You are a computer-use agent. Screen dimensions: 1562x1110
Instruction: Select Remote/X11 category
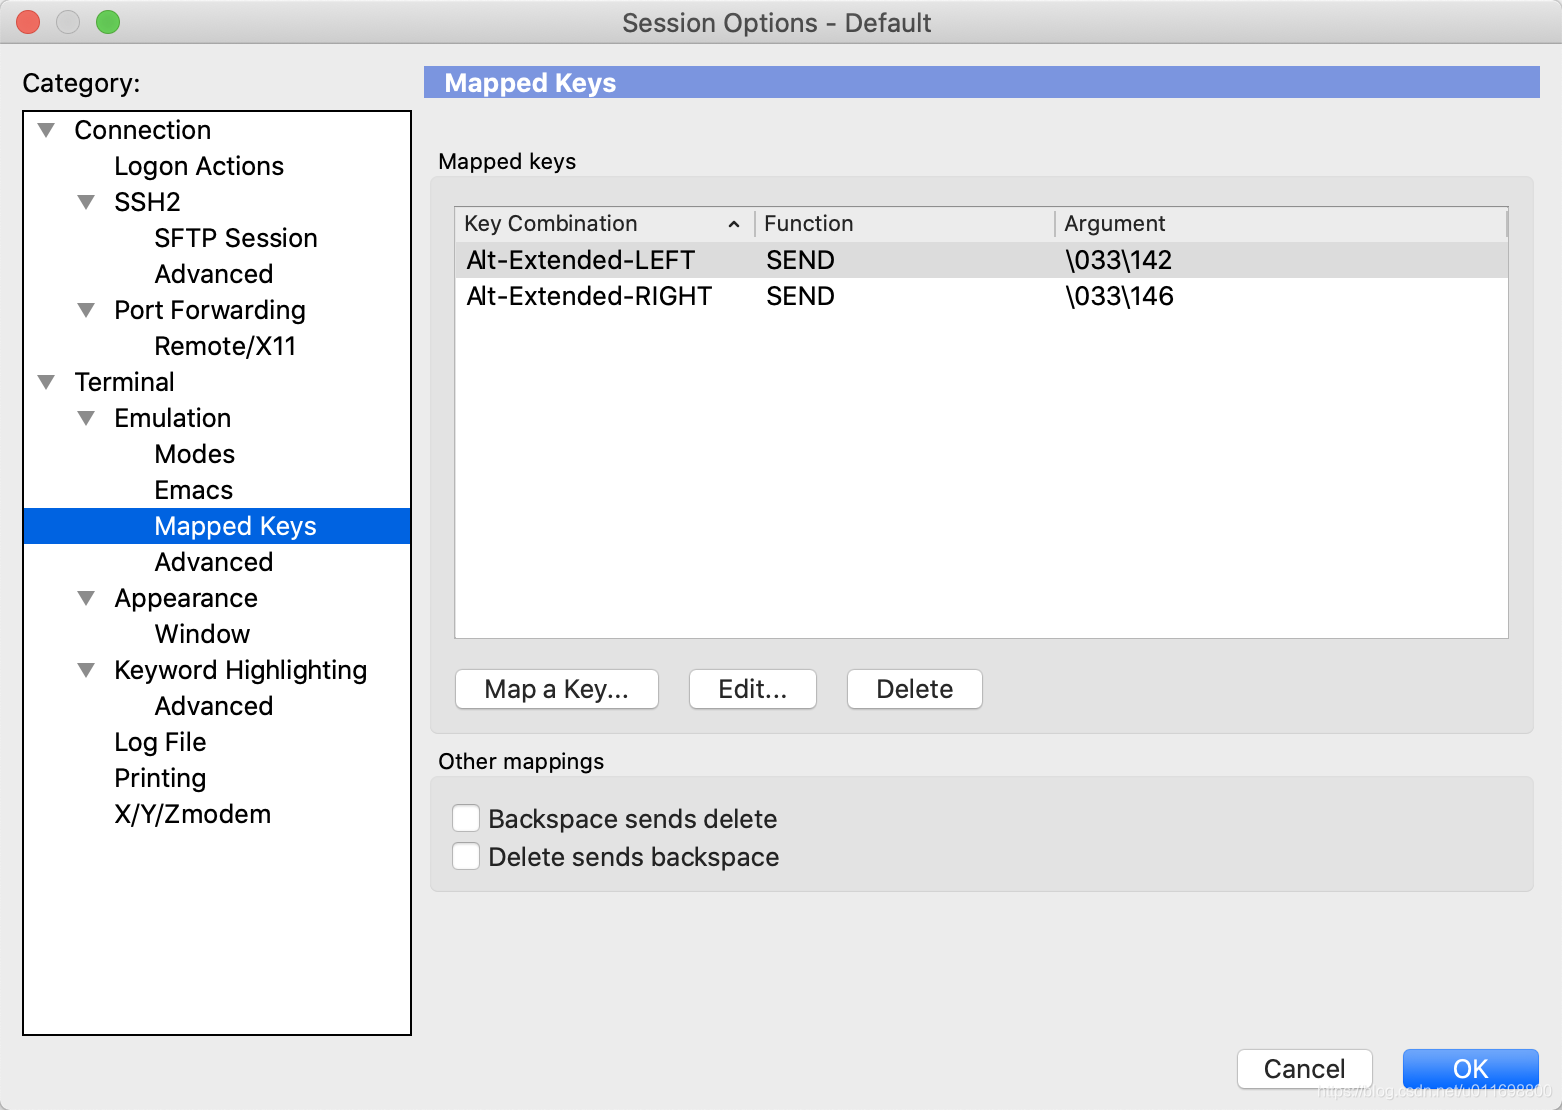[x=225, y=346]
